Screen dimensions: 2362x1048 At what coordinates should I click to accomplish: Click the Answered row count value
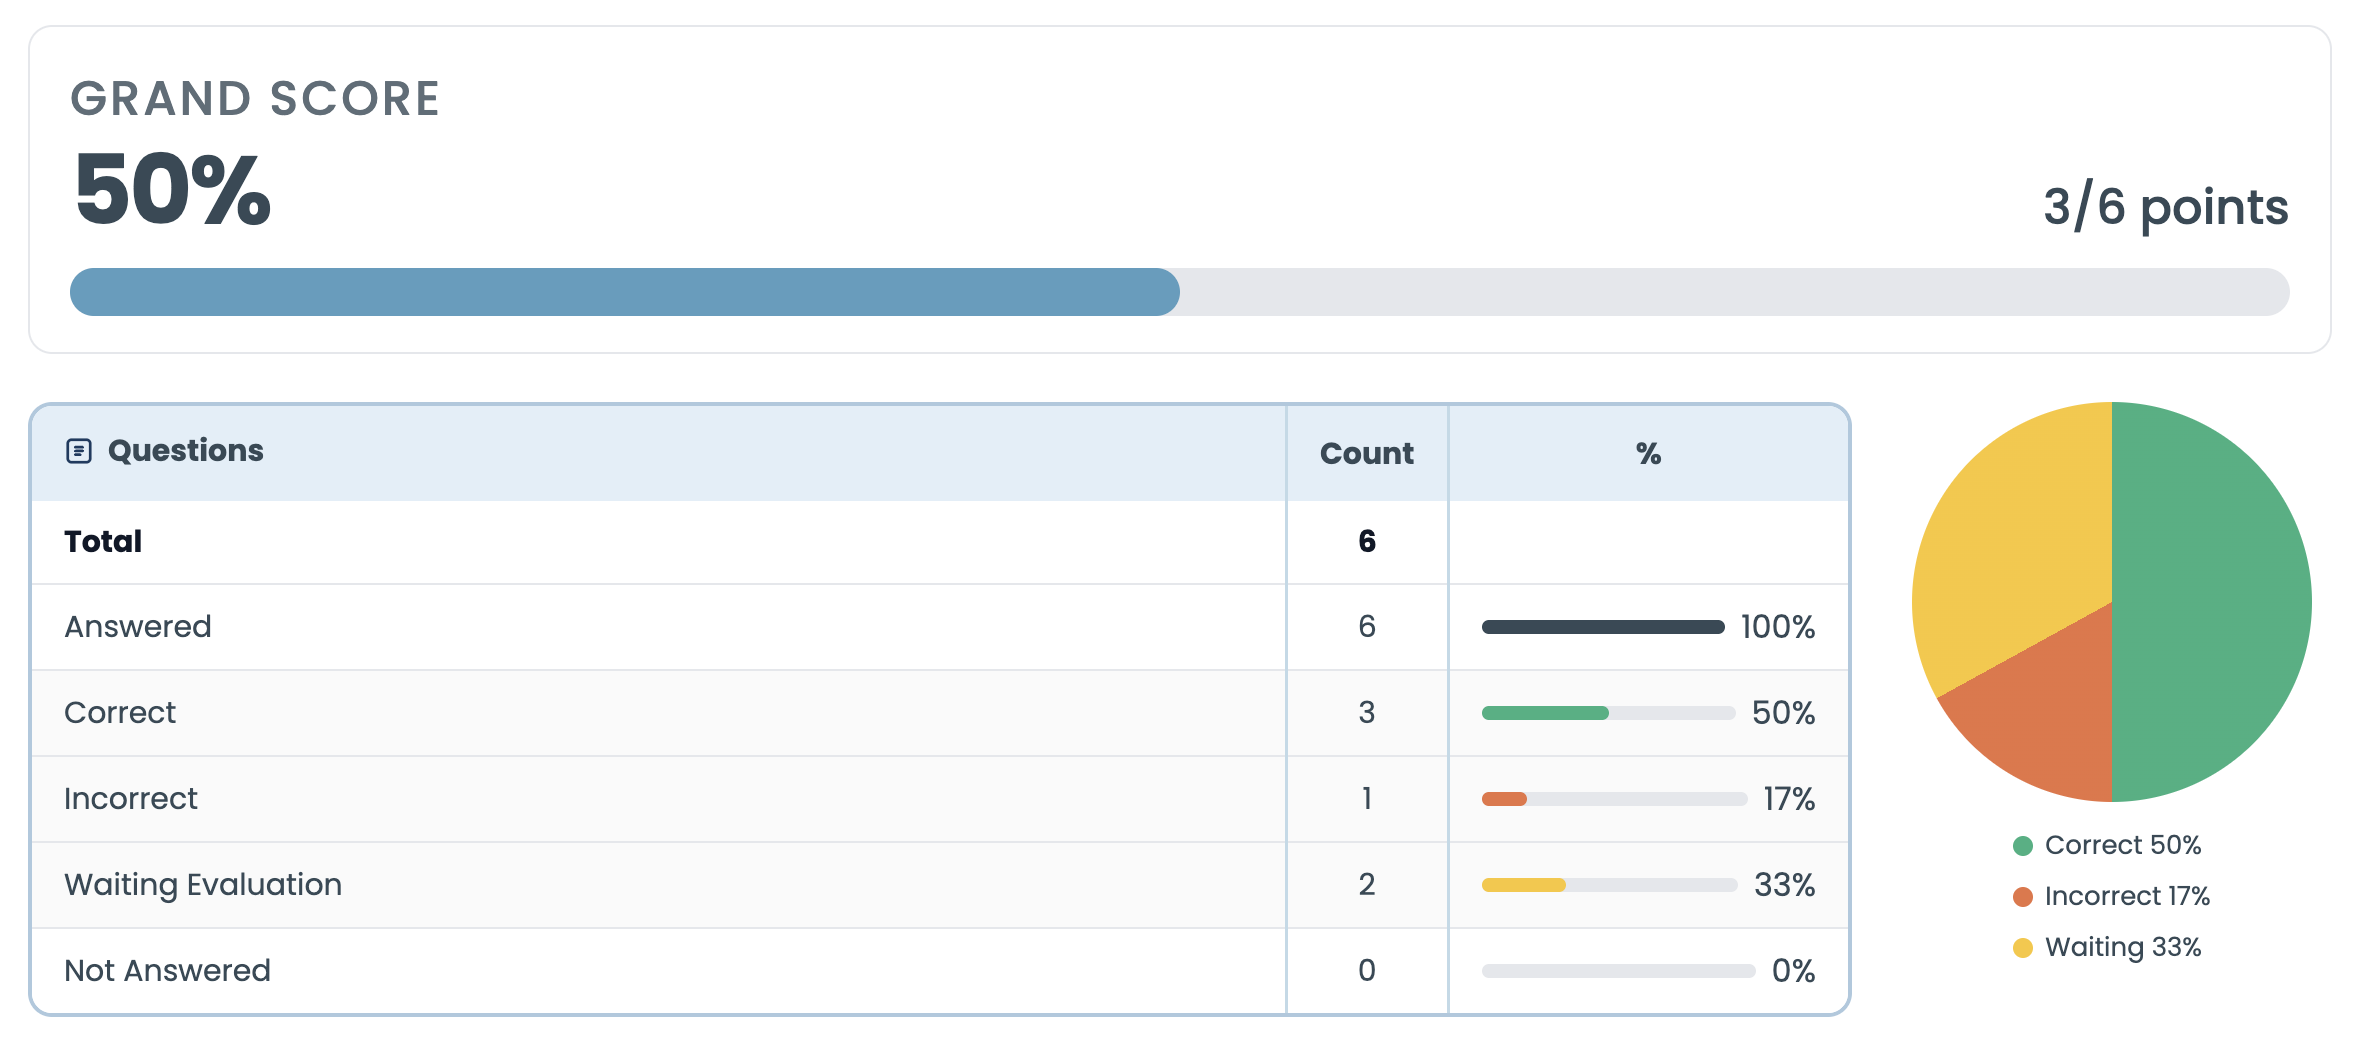(1367, 627)
